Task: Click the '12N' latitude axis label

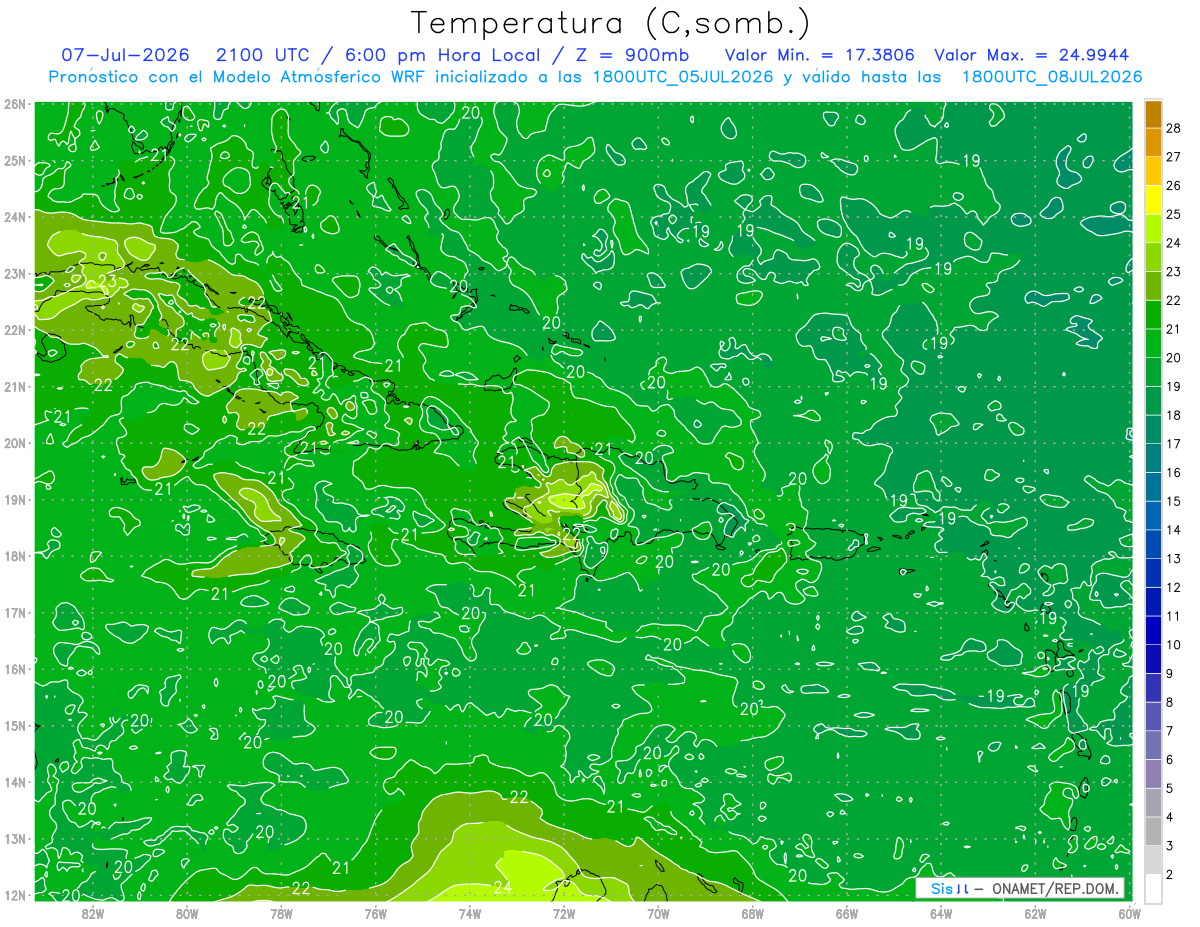Action: pyautogui.click(x=14, y=895)
